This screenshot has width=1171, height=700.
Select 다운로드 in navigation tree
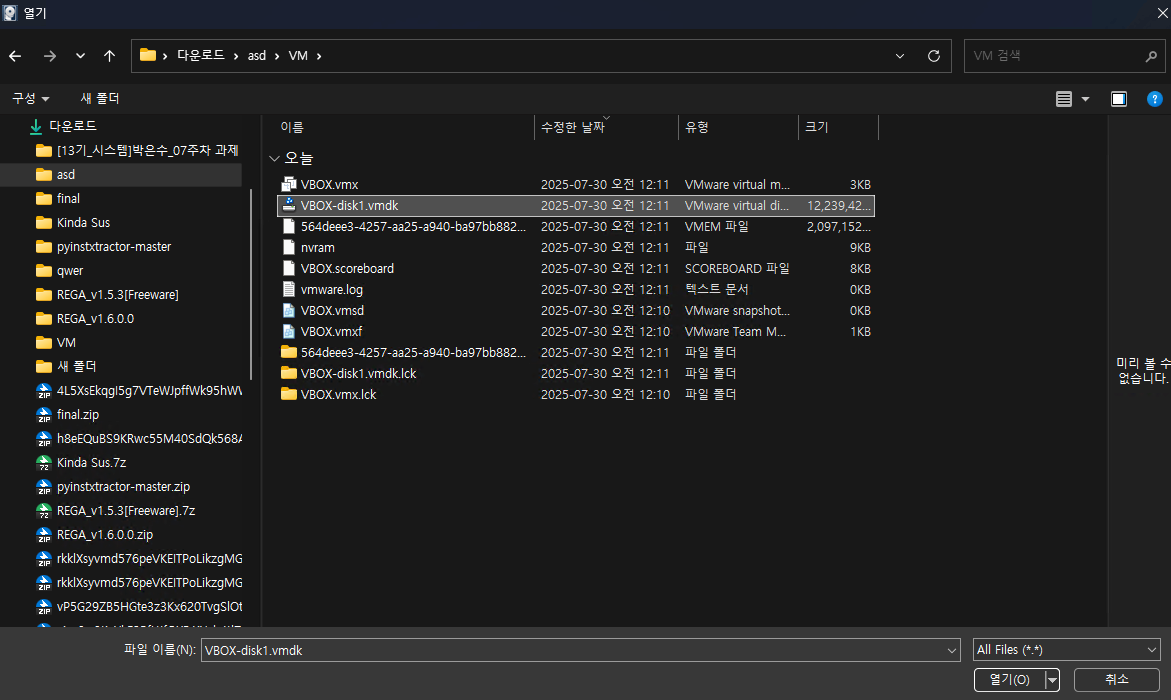(72, 126)
